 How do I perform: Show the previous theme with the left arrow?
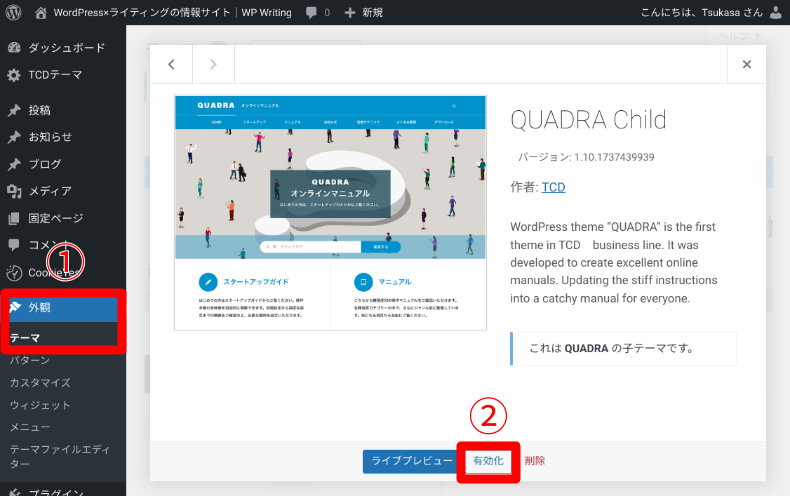pyautogui.click(x=171, y=64)
